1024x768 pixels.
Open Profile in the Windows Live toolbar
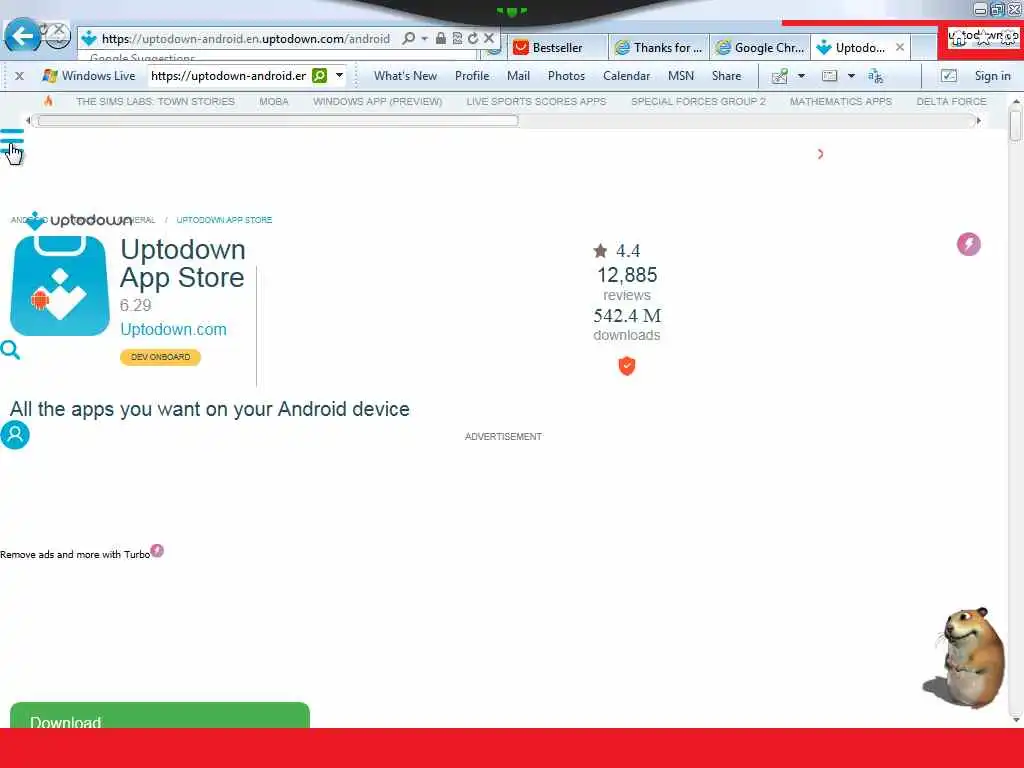click(x=472, y=76)
